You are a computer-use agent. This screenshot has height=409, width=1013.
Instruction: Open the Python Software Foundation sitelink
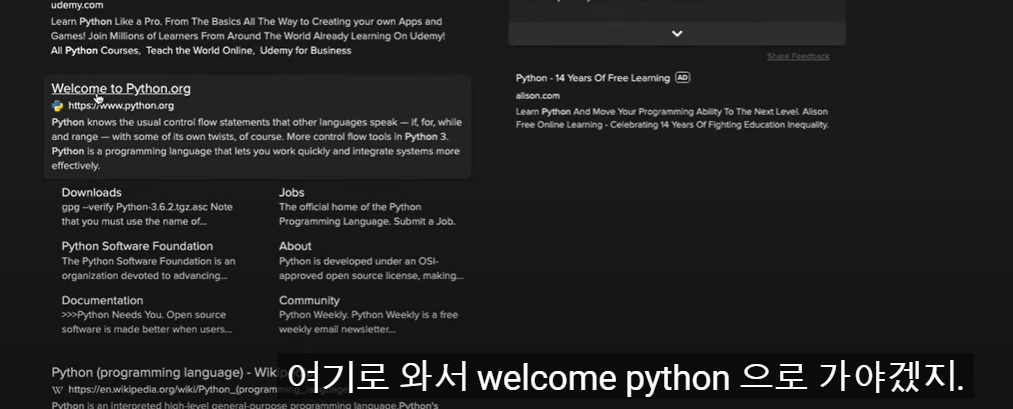(137, 246)
